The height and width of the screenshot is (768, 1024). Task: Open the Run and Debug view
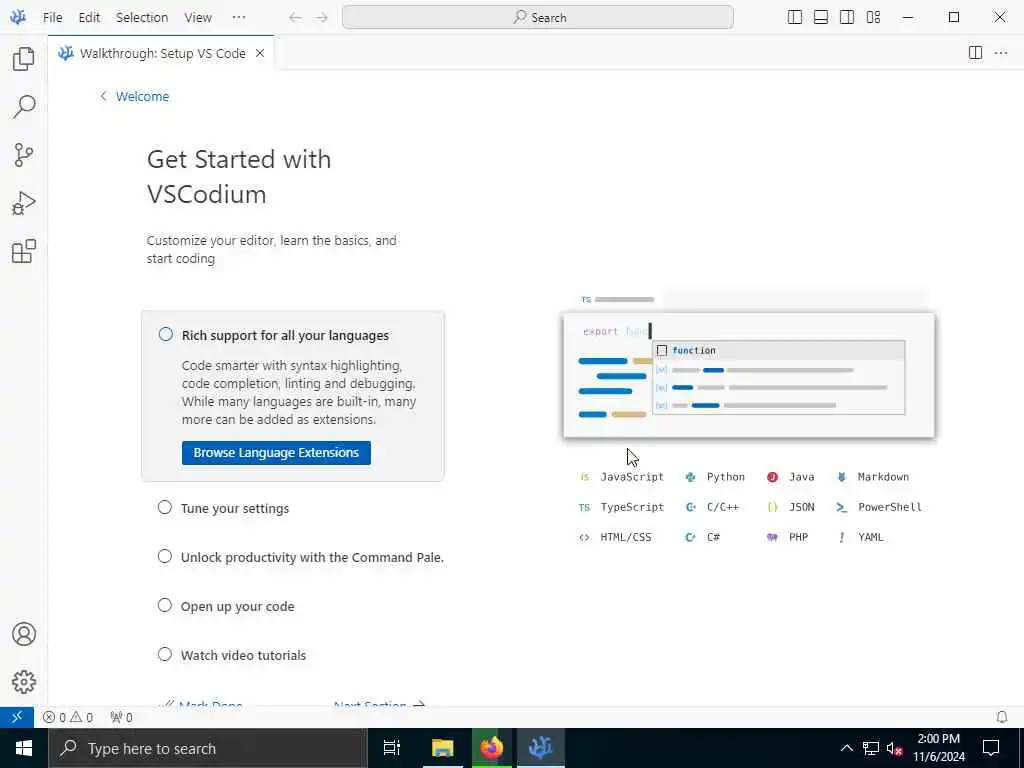click(24, 203)
